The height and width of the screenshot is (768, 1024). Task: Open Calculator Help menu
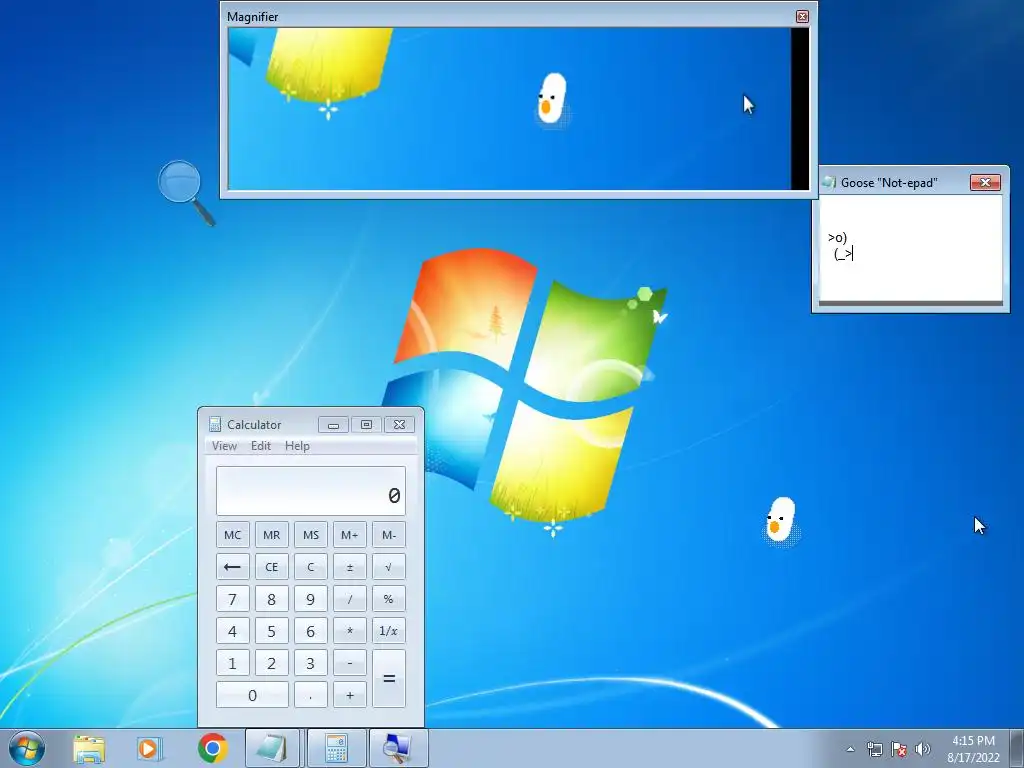point(297,446)
